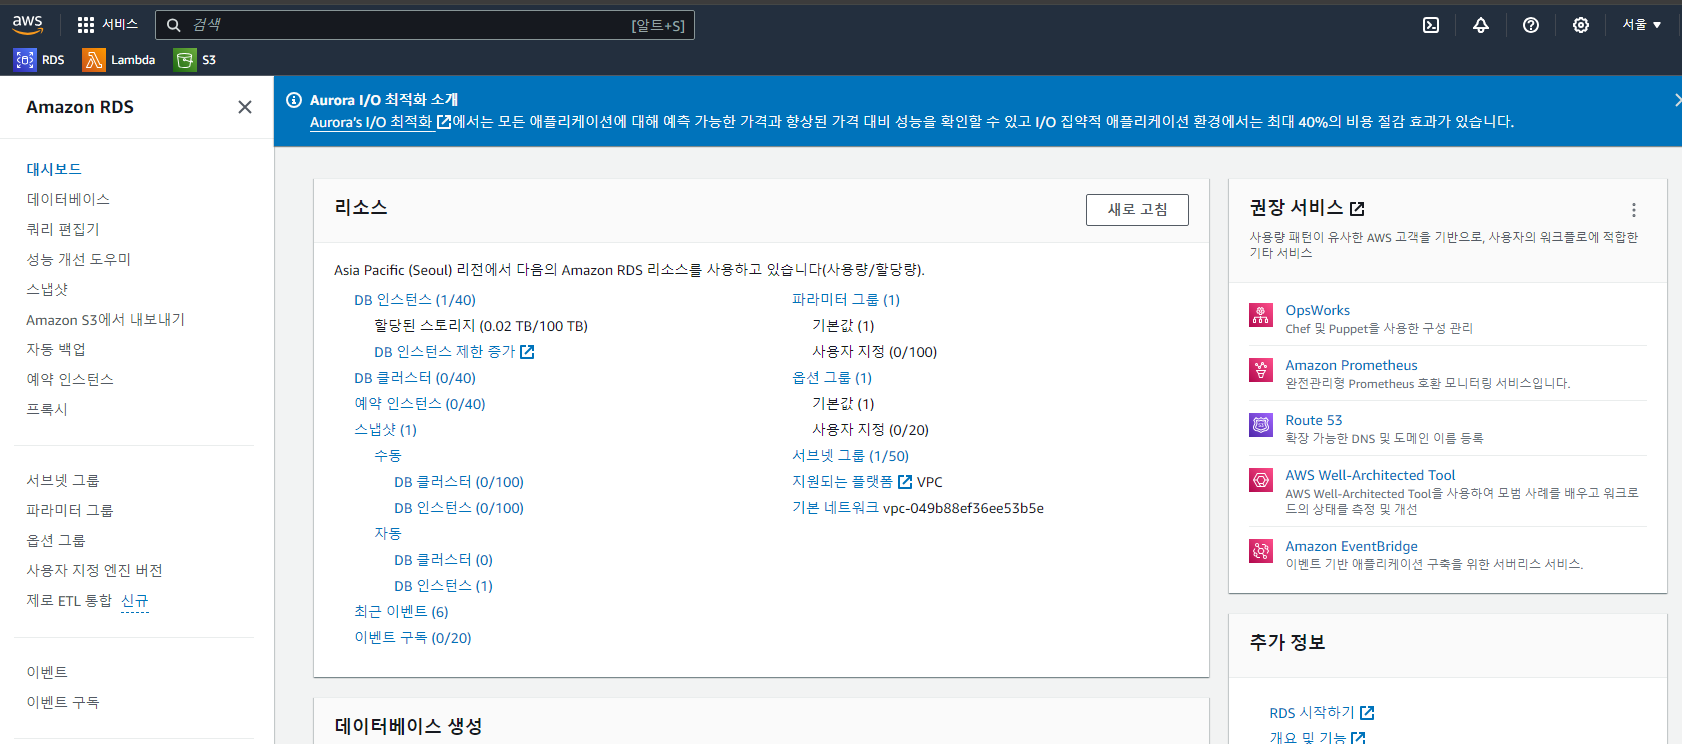1682x744 pixels.
Task: Open 권장 서비스 external link icon
Action: [x=1357, y=209]
